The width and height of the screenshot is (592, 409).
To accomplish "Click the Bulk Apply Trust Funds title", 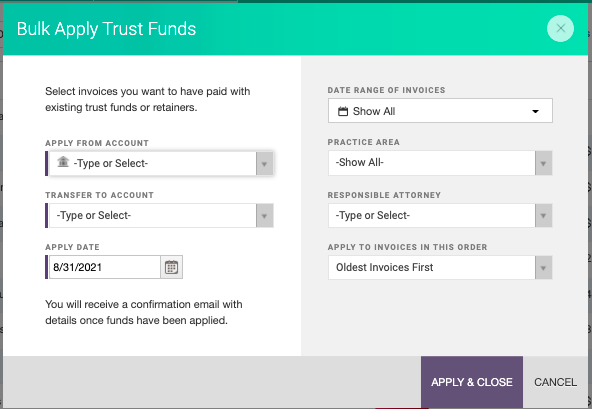I will click(106, 29).
